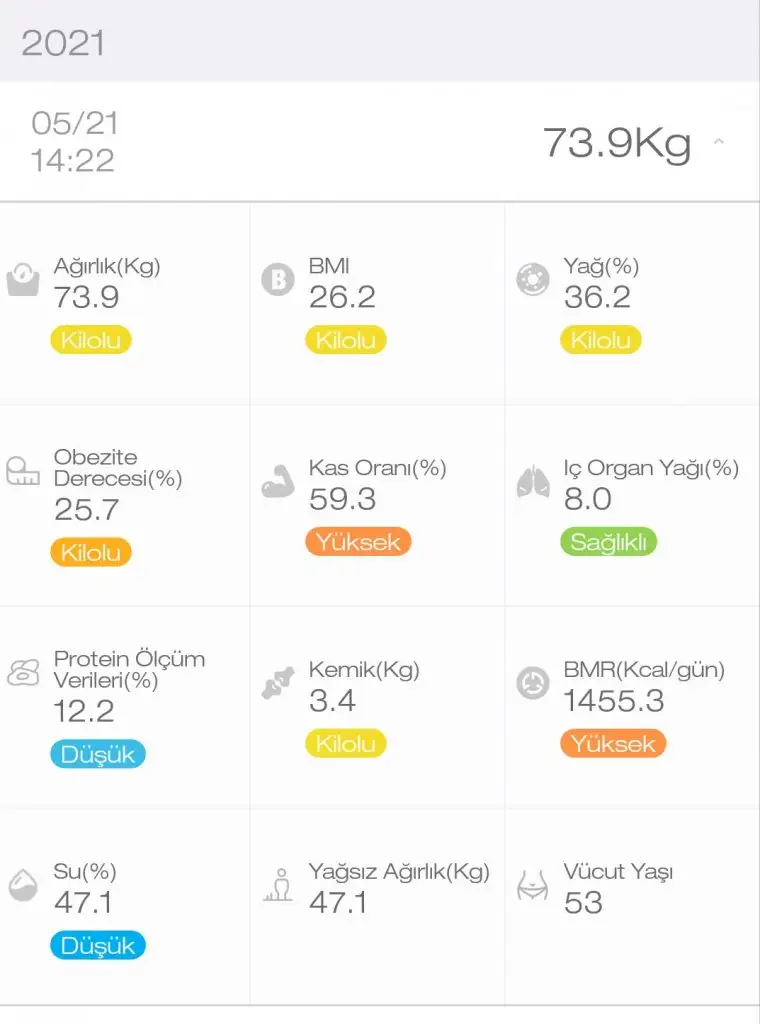This screenshot has height=1024, width=760.
Task: Select the 2021 year header
Action: pos(63,43)
